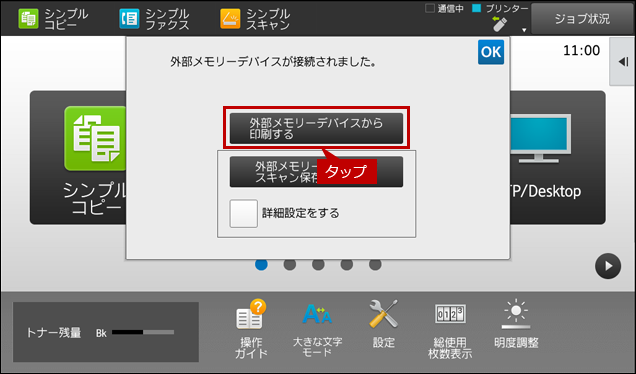
Task: Show 総使用枚数表示 total count
Action: [450, 330]
